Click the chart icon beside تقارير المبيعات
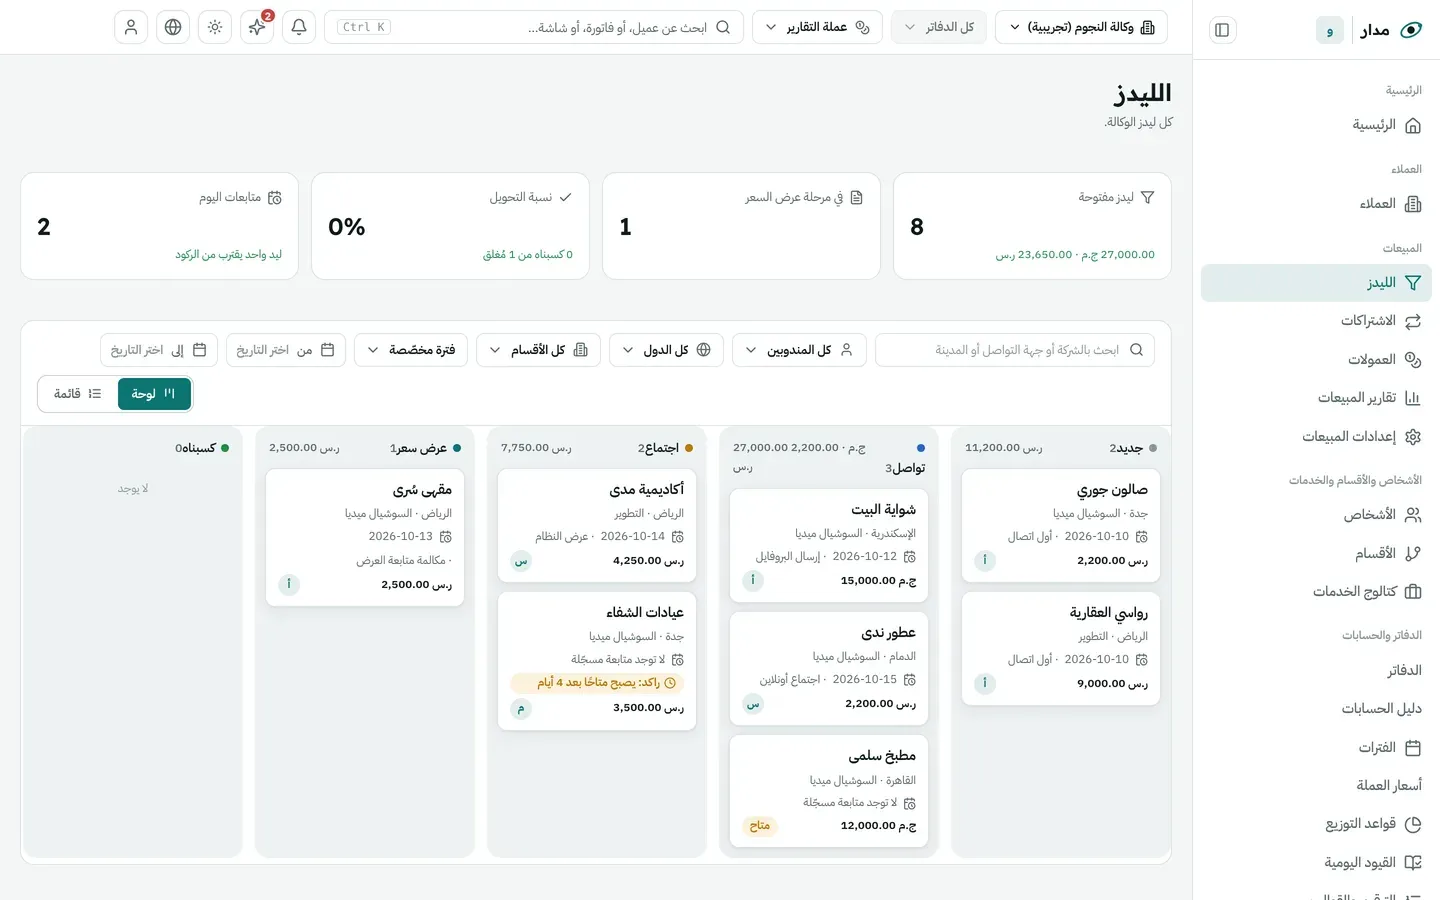This screenshot has height=900, width=1440. [x=1413, y=398]
